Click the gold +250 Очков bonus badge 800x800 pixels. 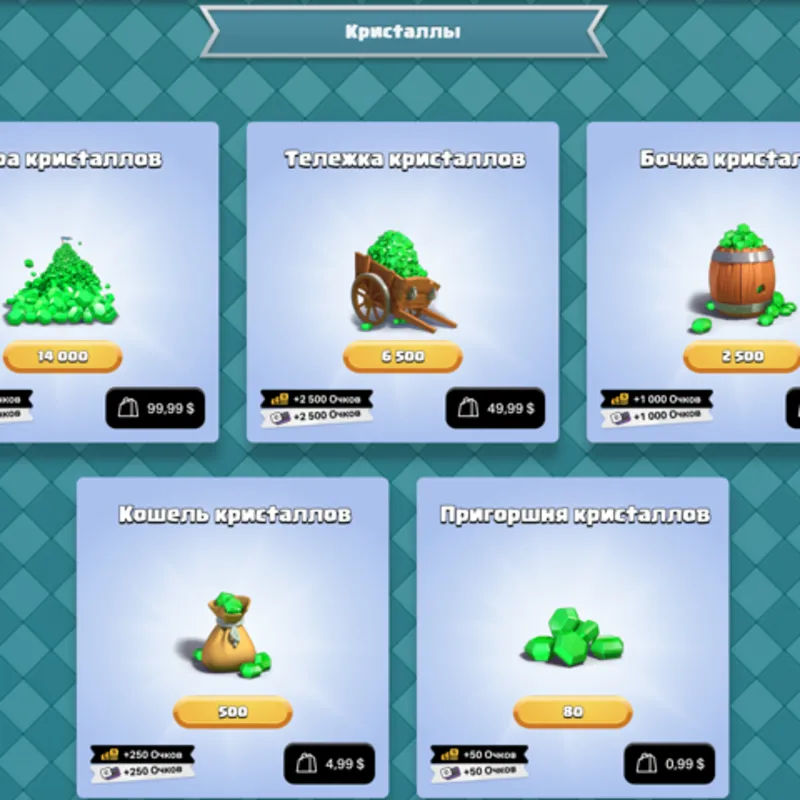point(143,755)
